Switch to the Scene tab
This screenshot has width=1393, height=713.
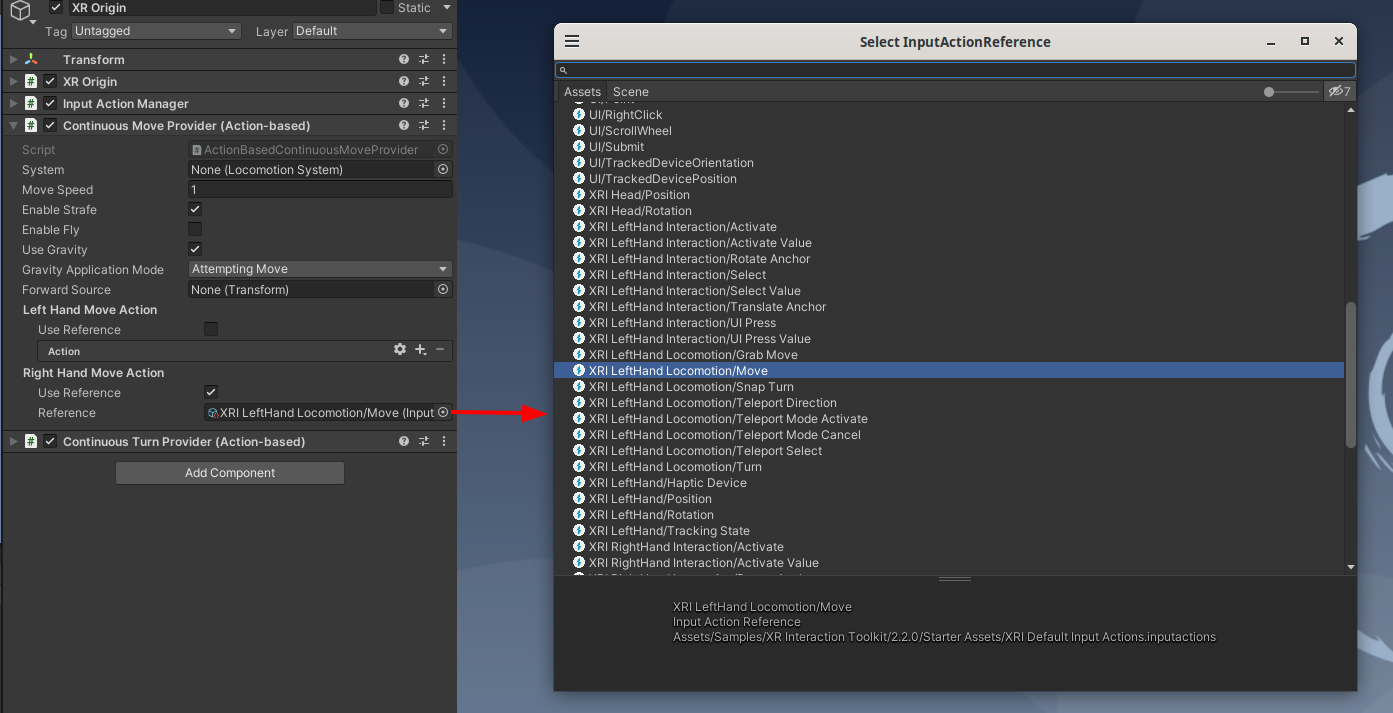tap(630, 92)
